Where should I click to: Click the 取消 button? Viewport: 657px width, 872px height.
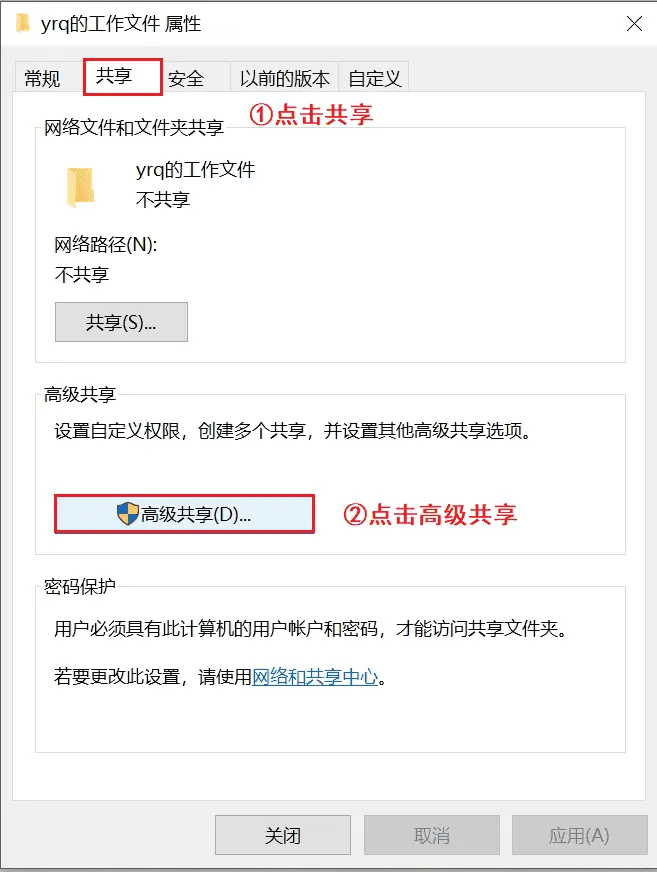[x=432, y=835]
